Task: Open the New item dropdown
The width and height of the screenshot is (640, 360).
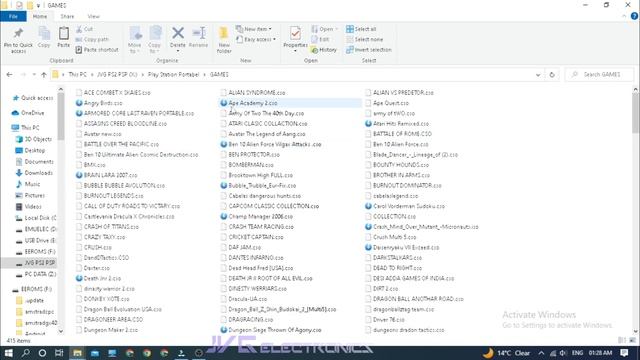Action: (254, 29)
